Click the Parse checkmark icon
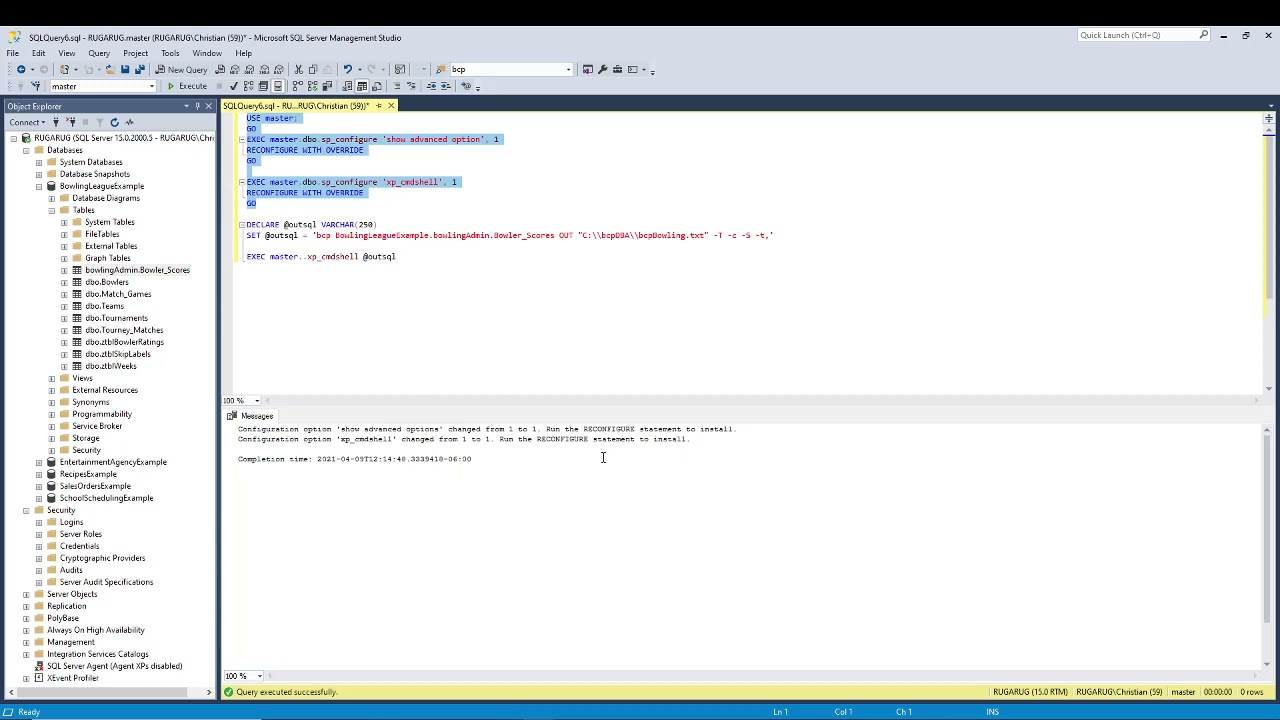 [233, 86]
